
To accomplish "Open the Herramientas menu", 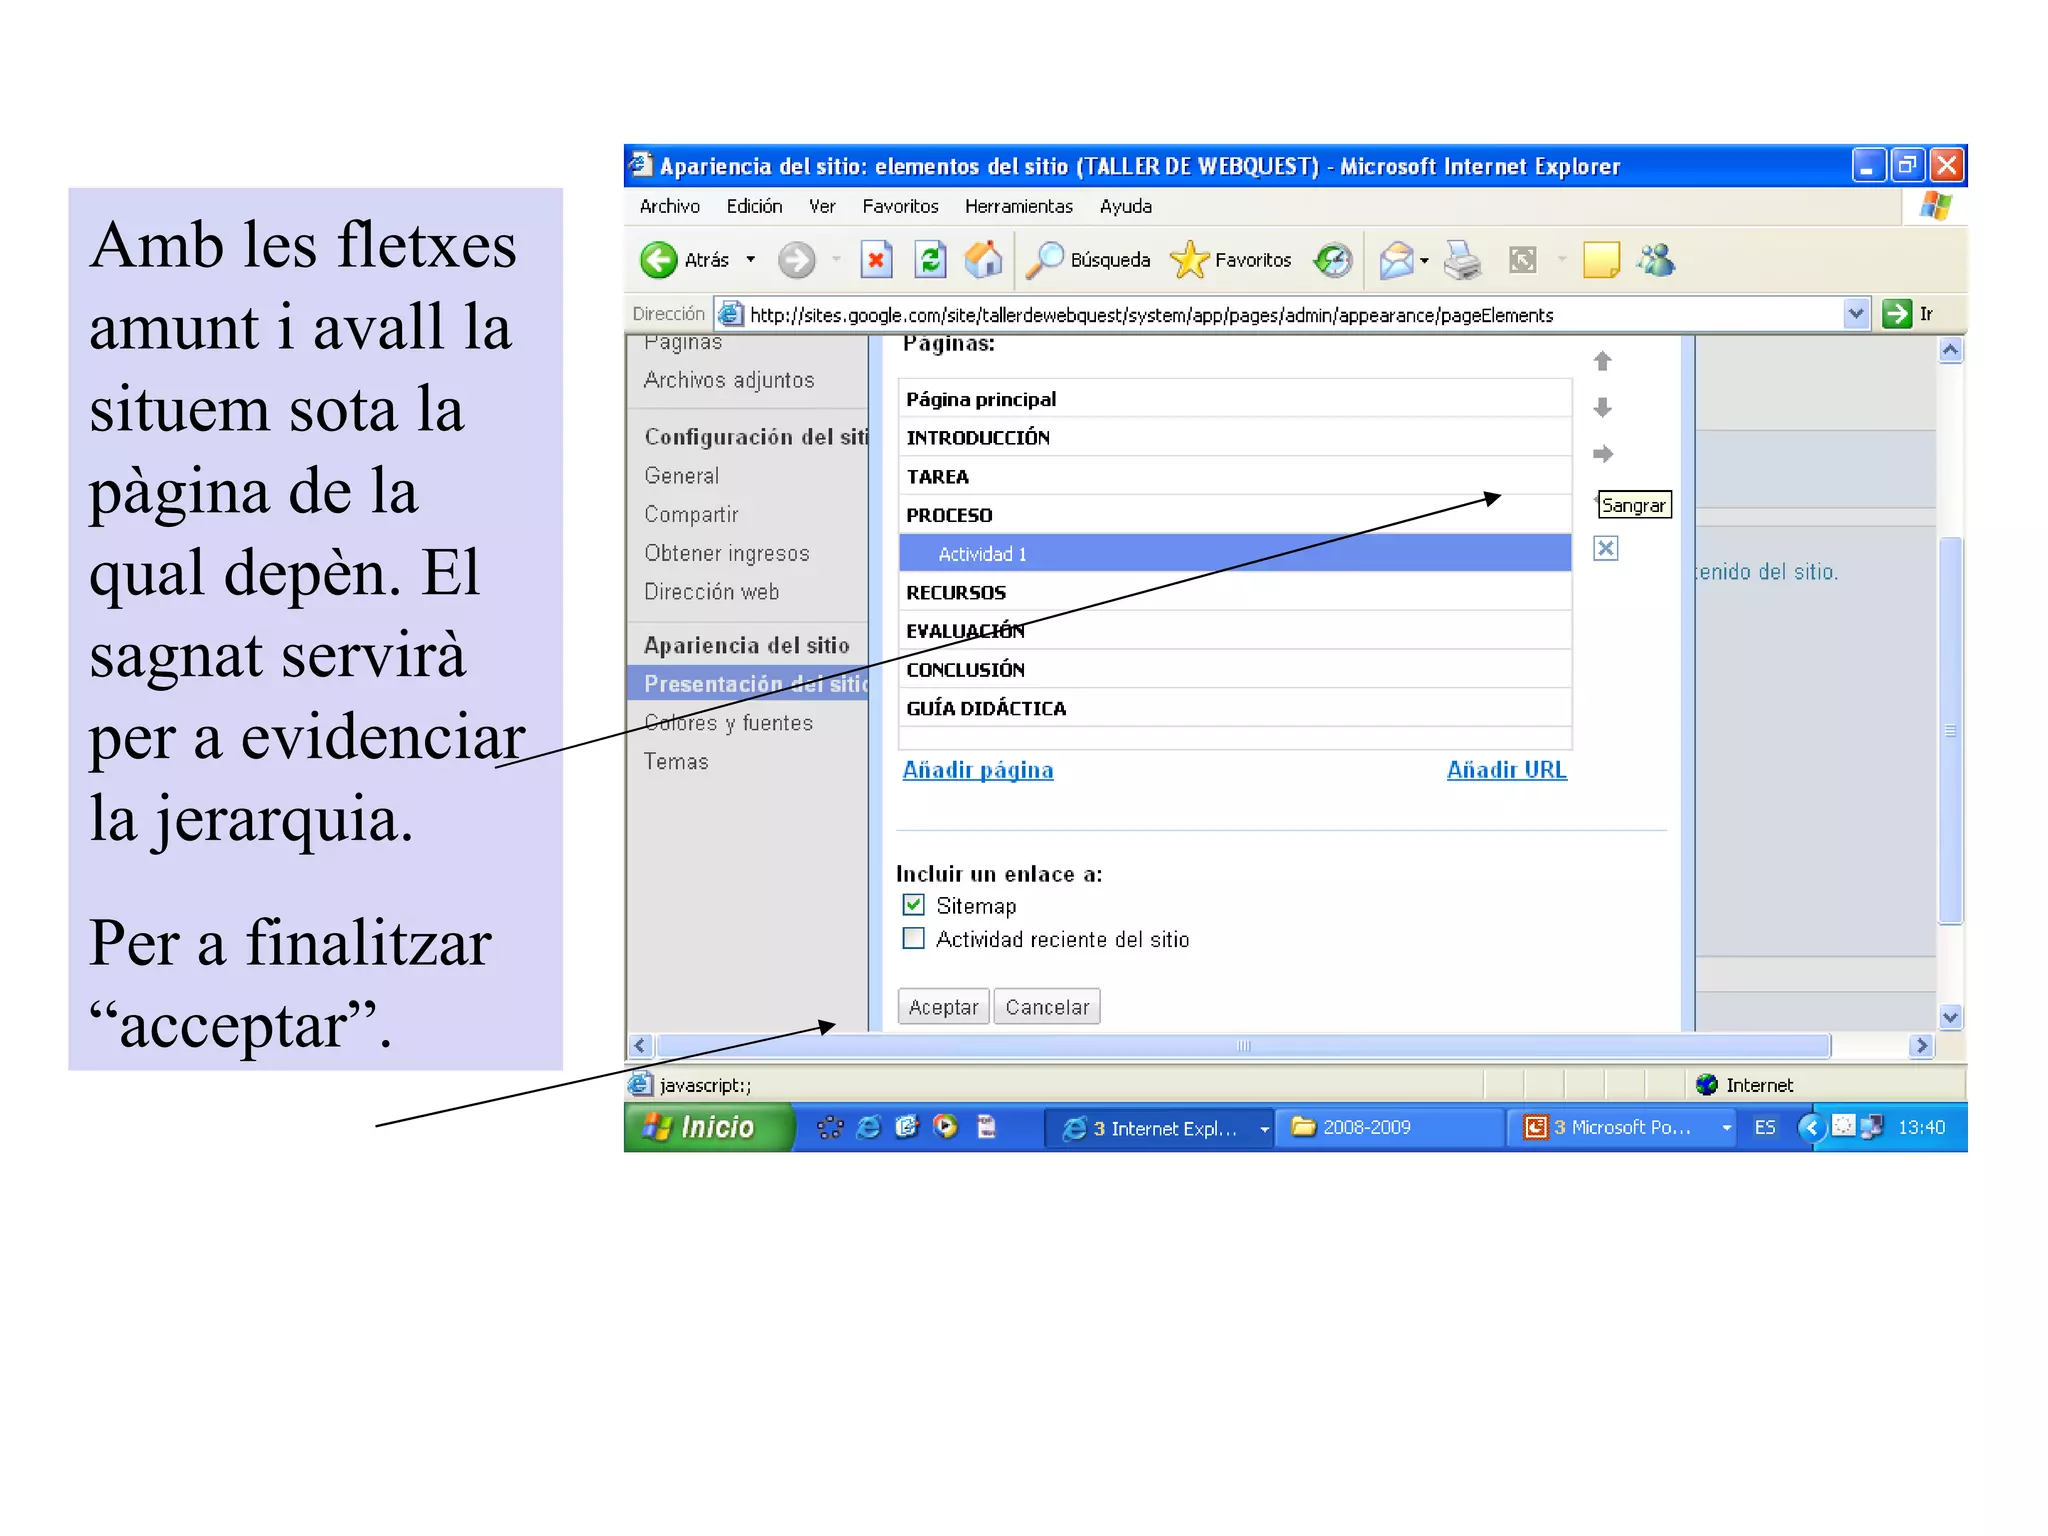I will 1018,206.
